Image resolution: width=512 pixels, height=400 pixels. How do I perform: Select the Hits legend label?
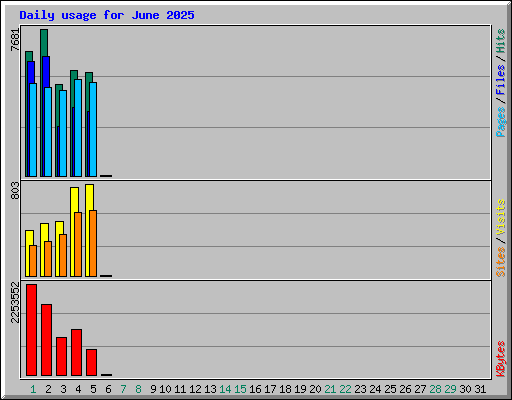coord(500,41)
